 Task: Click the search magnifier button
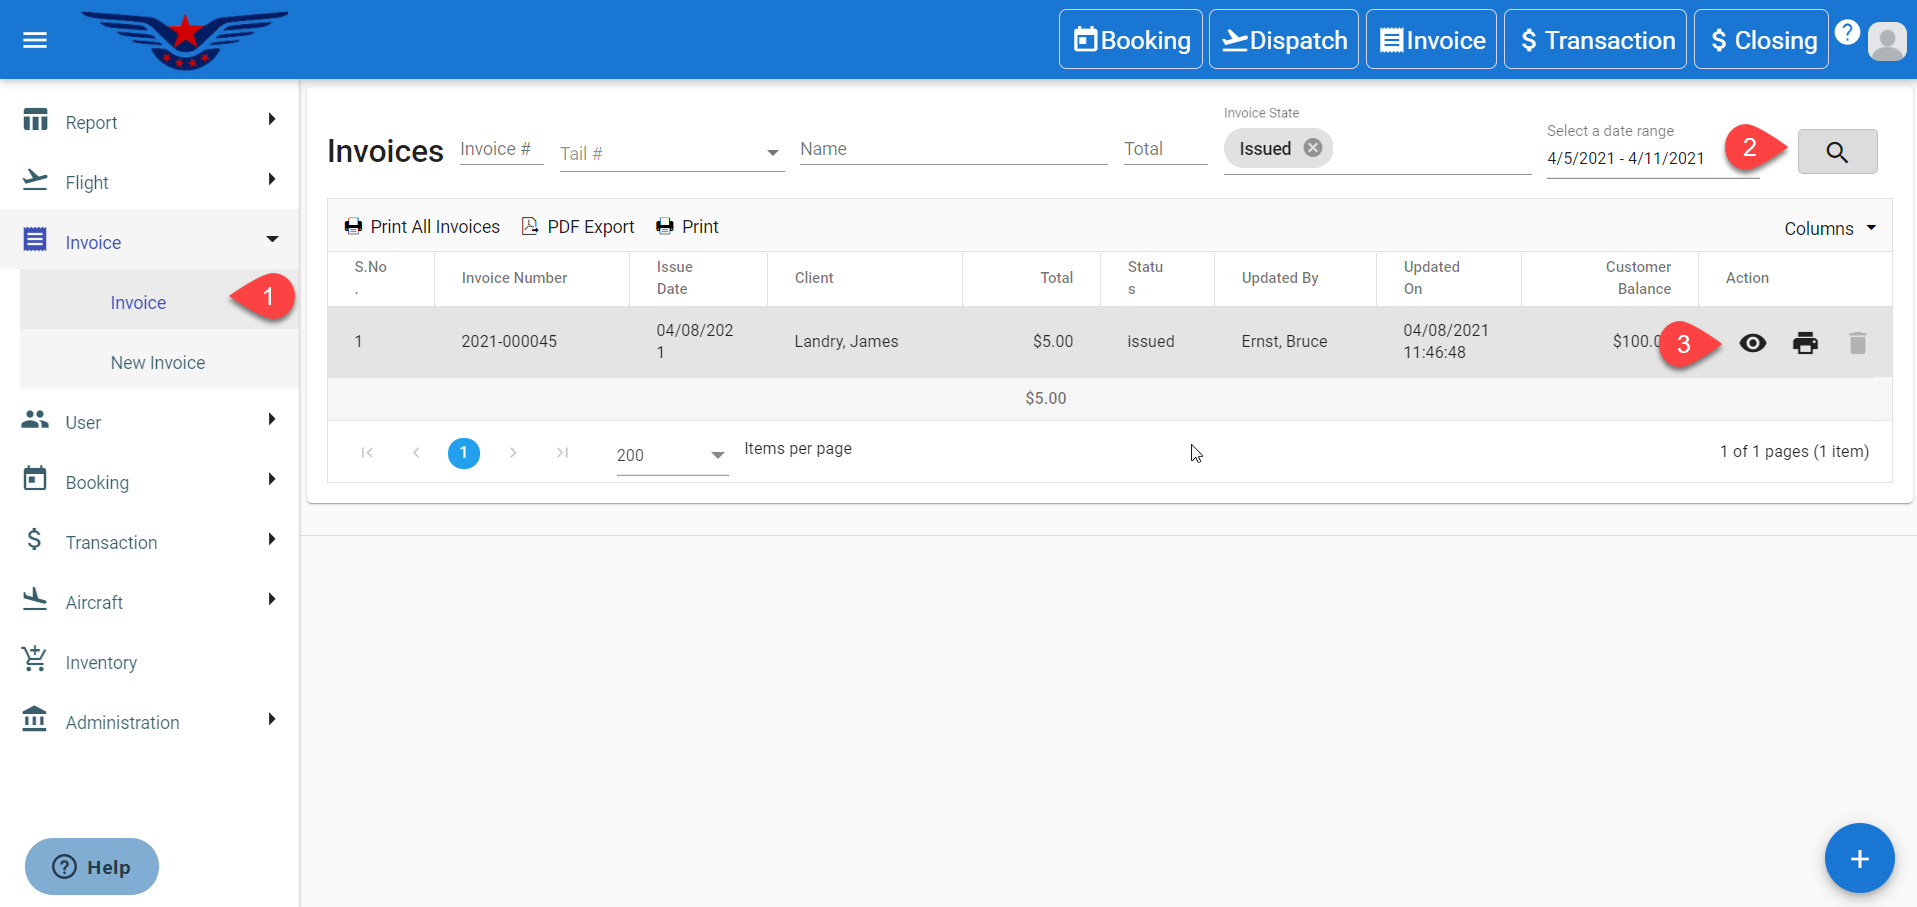1836,152
